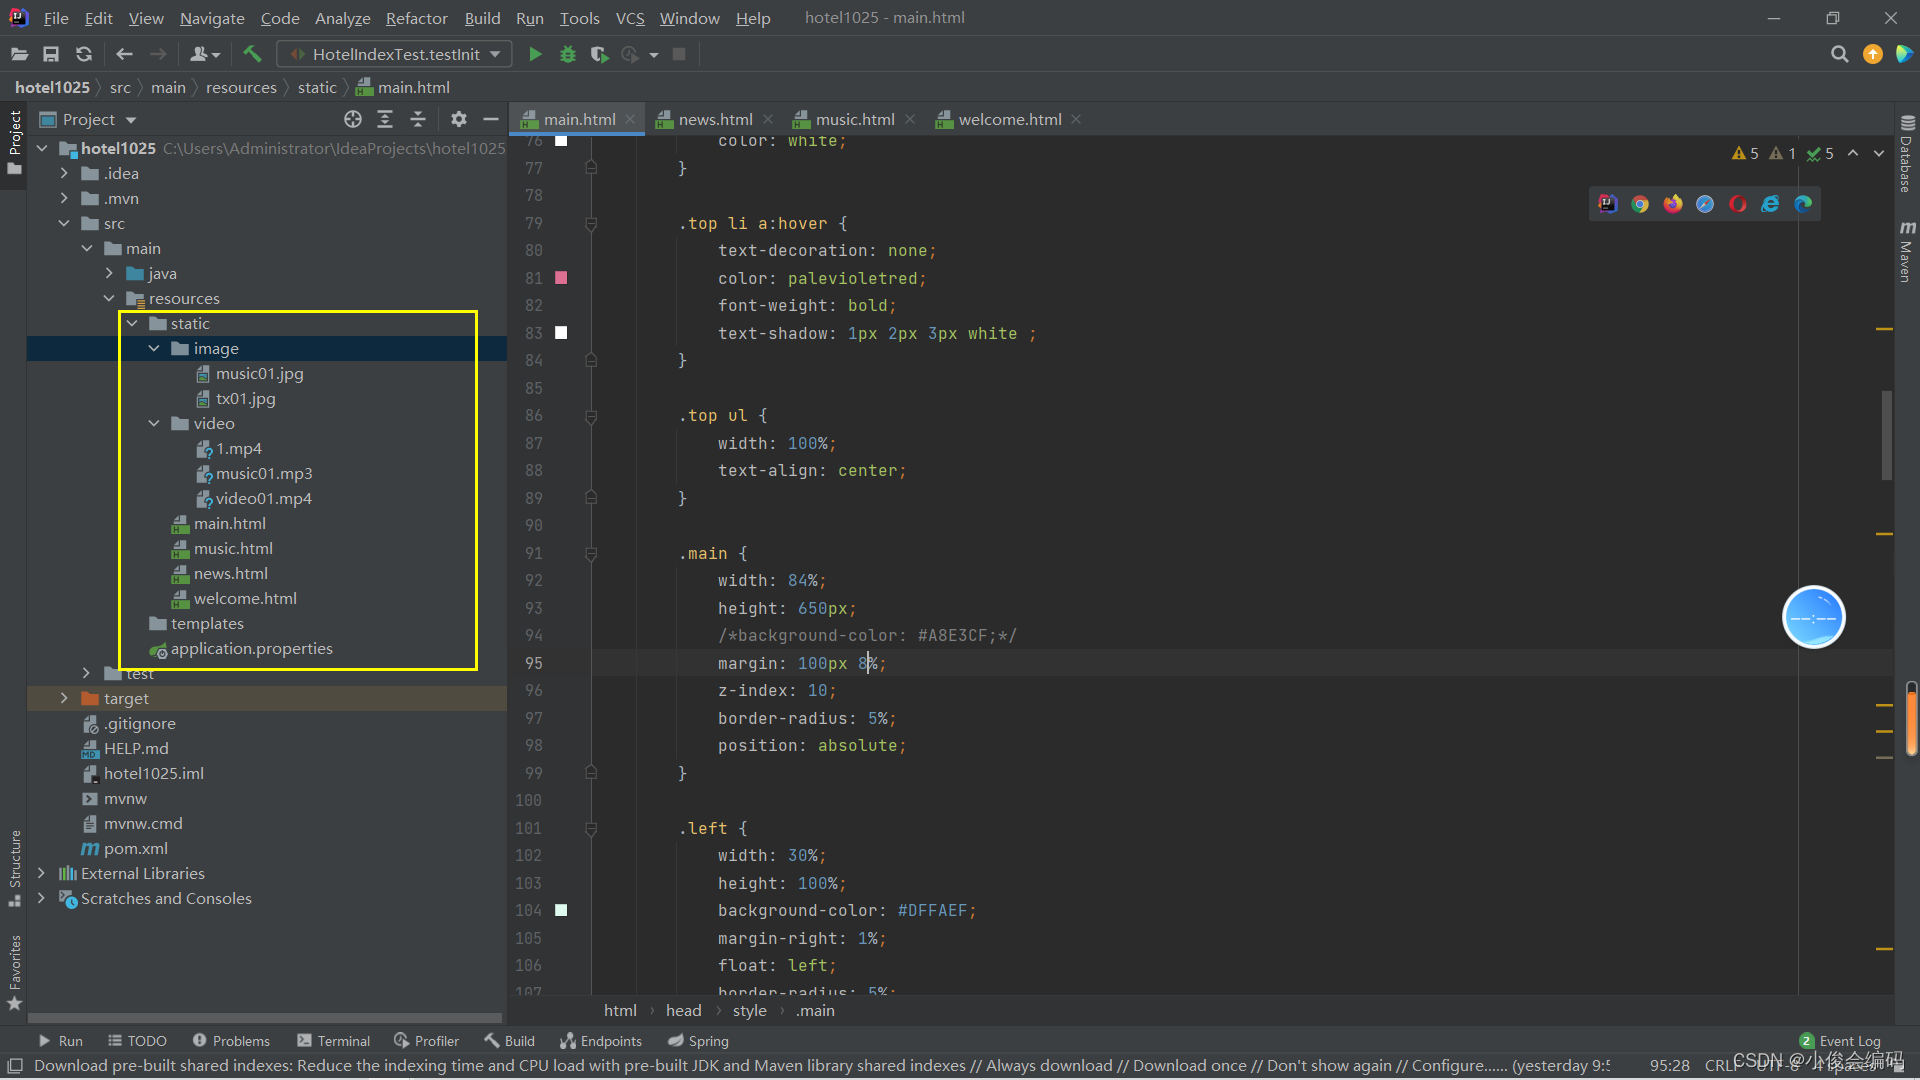
Task: Click the Debug bug icon
Action: (x=568, y=54)
